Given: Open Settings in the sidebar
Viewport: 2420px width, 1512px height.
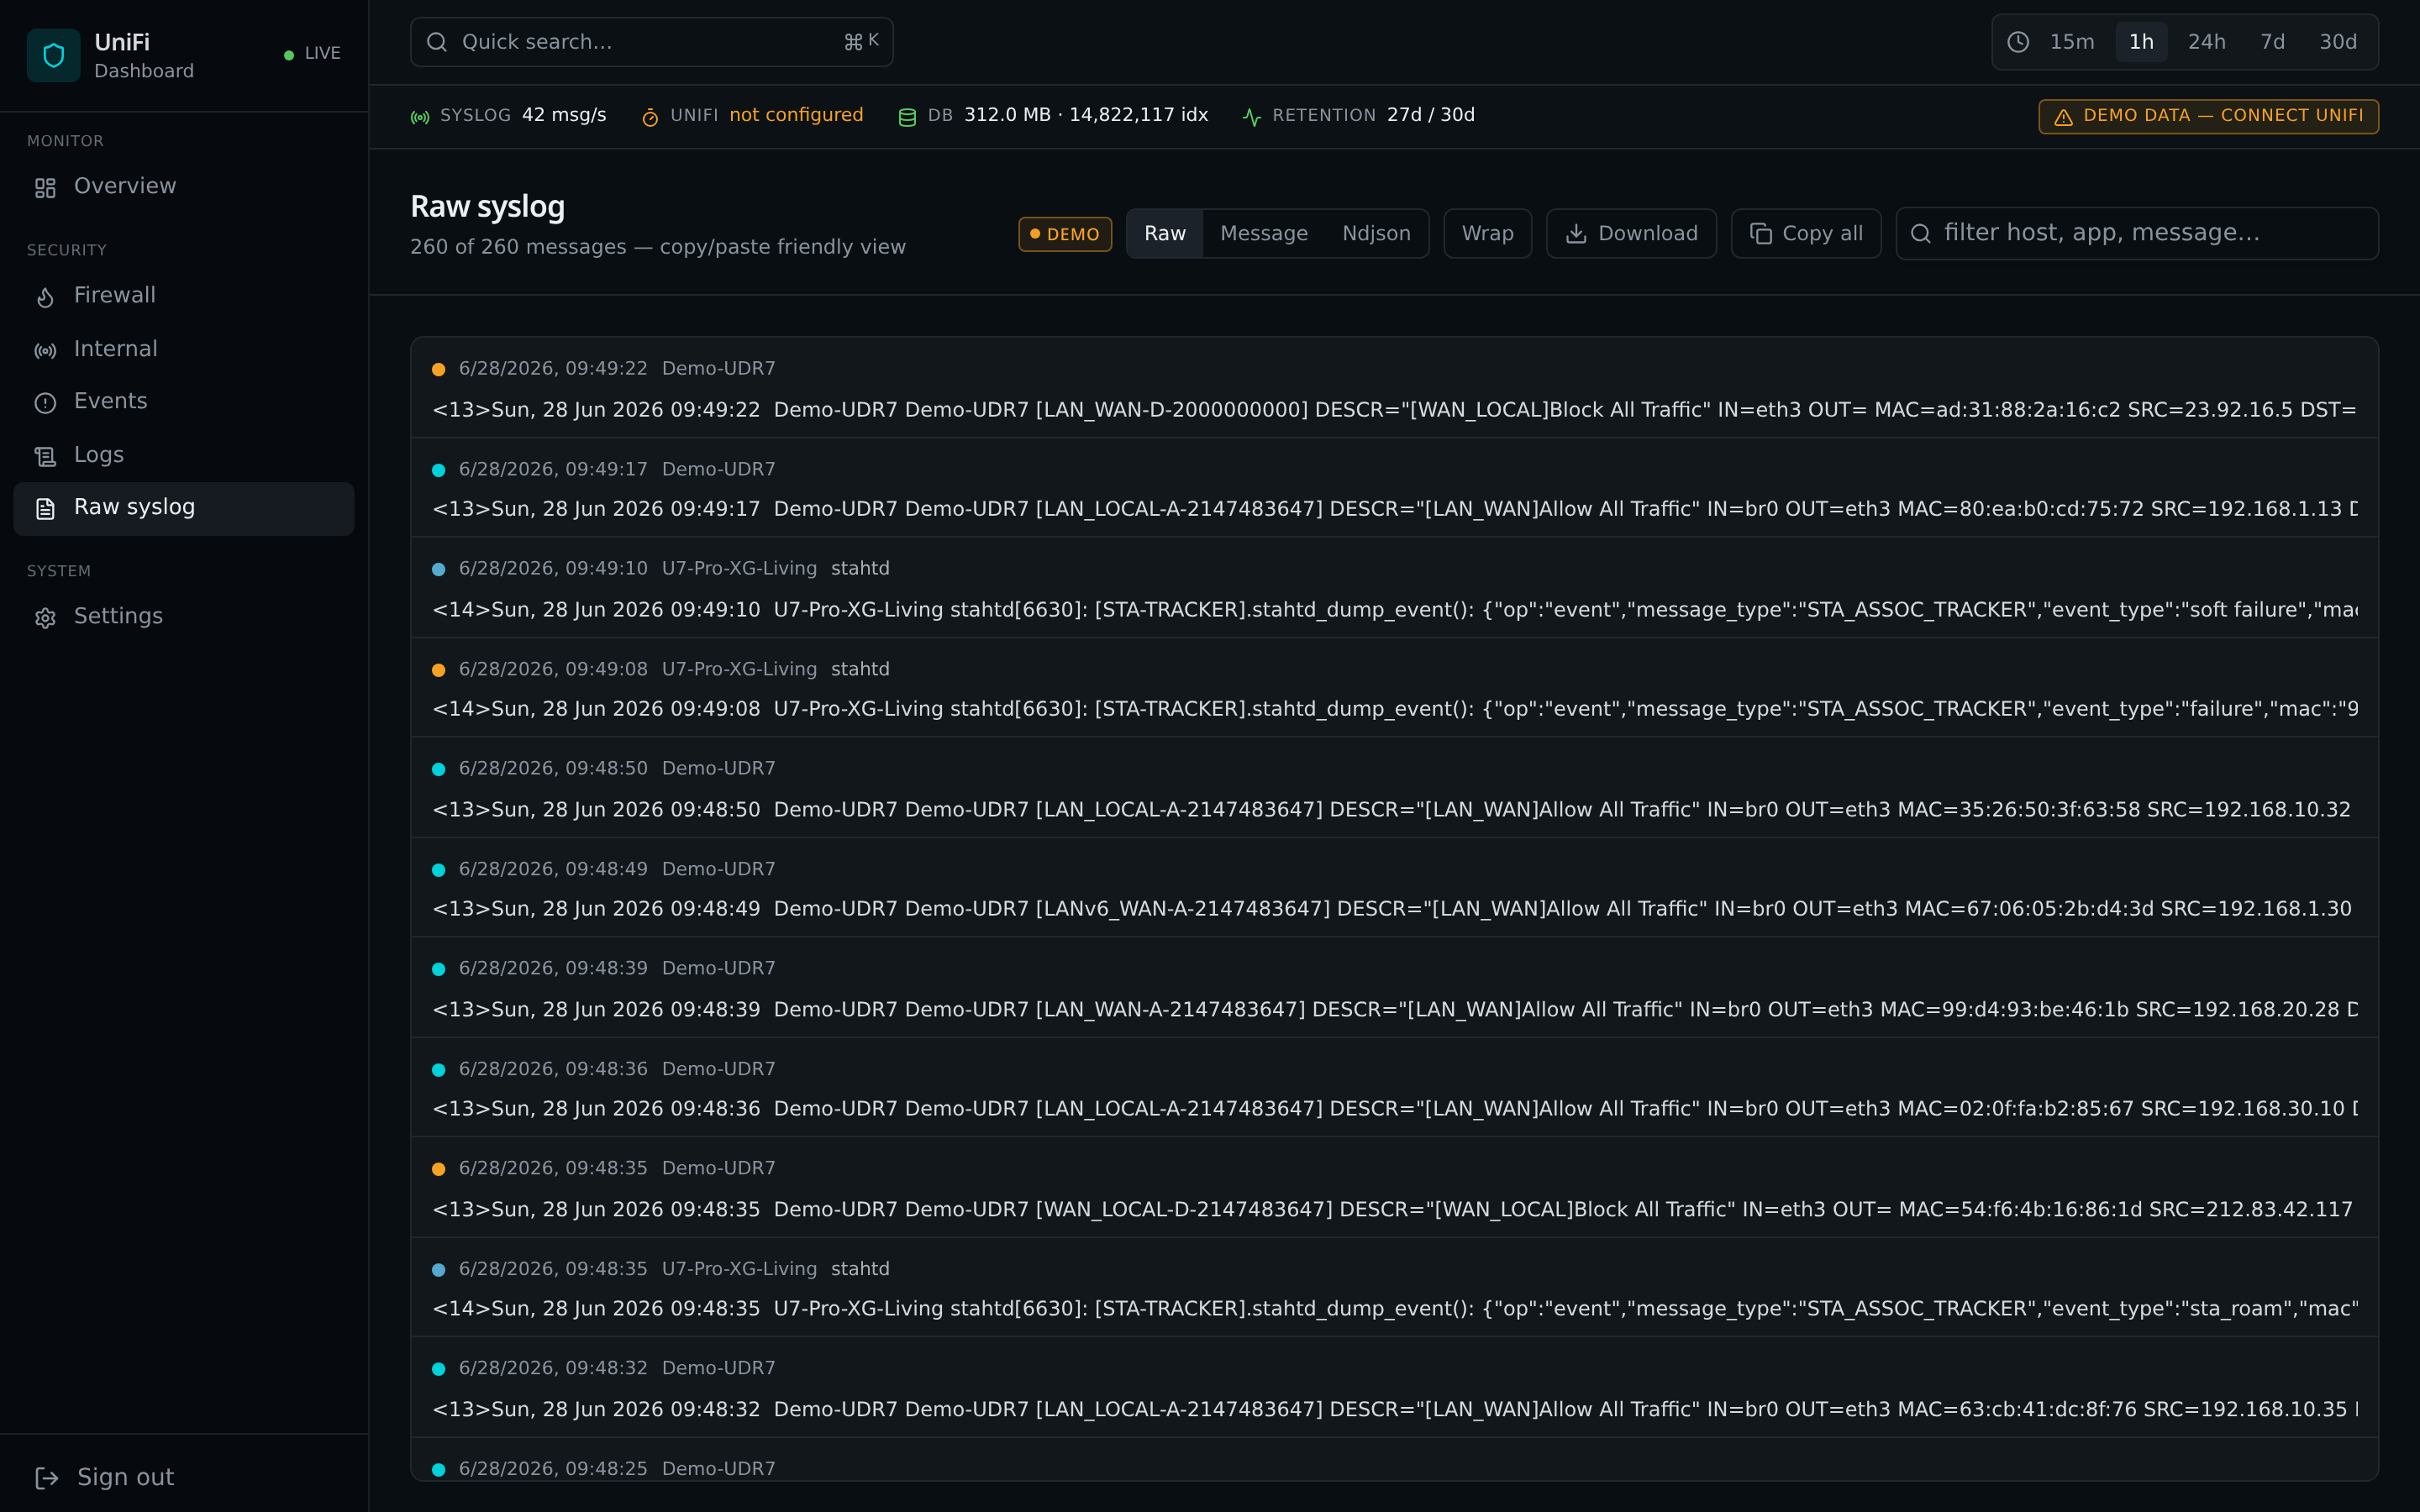Looking at the screenshot, I should click(x=184, y=617).
